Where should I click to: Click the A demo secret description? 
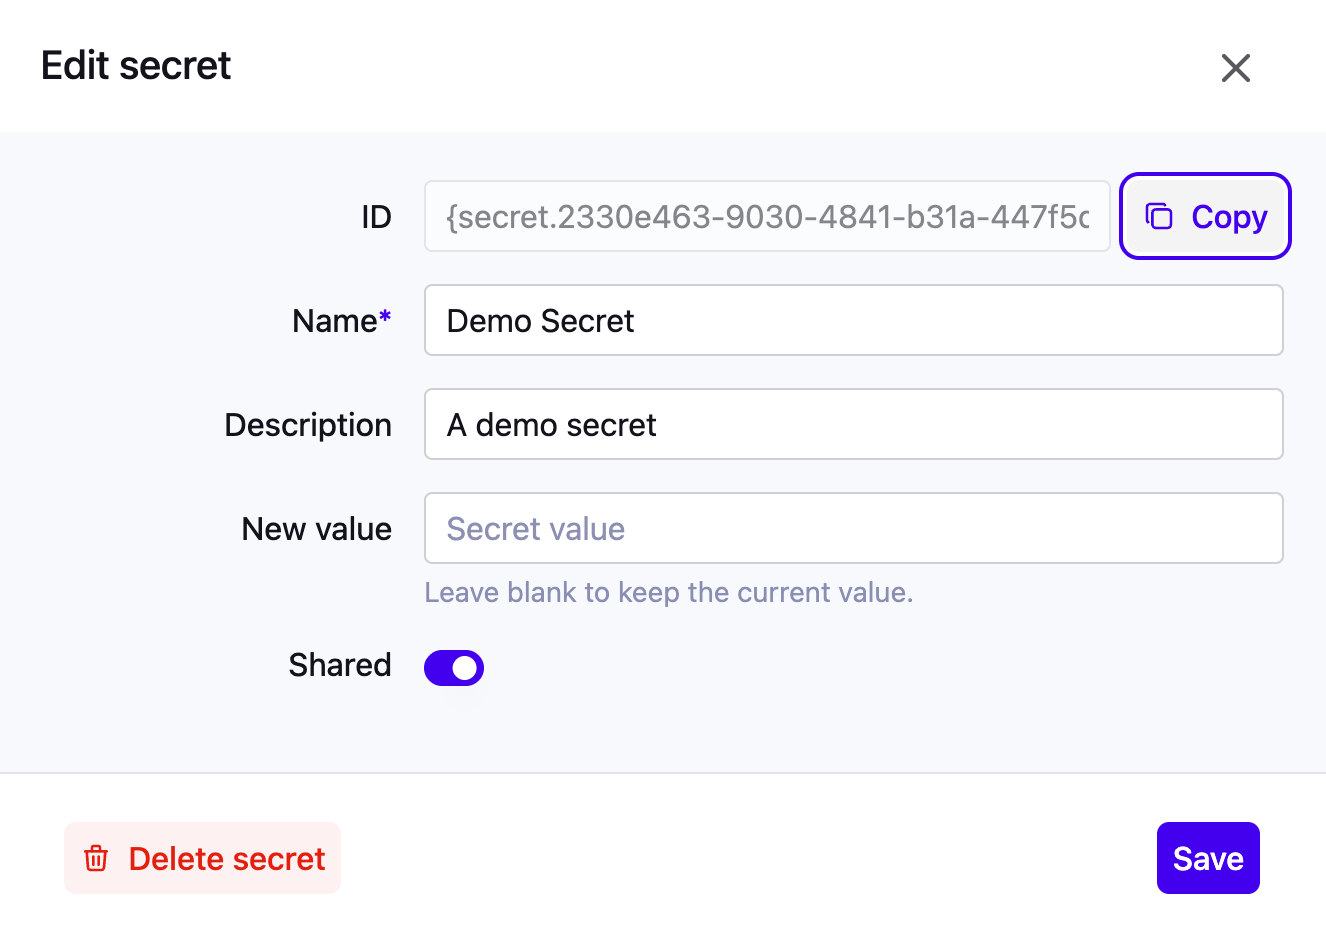853,424
